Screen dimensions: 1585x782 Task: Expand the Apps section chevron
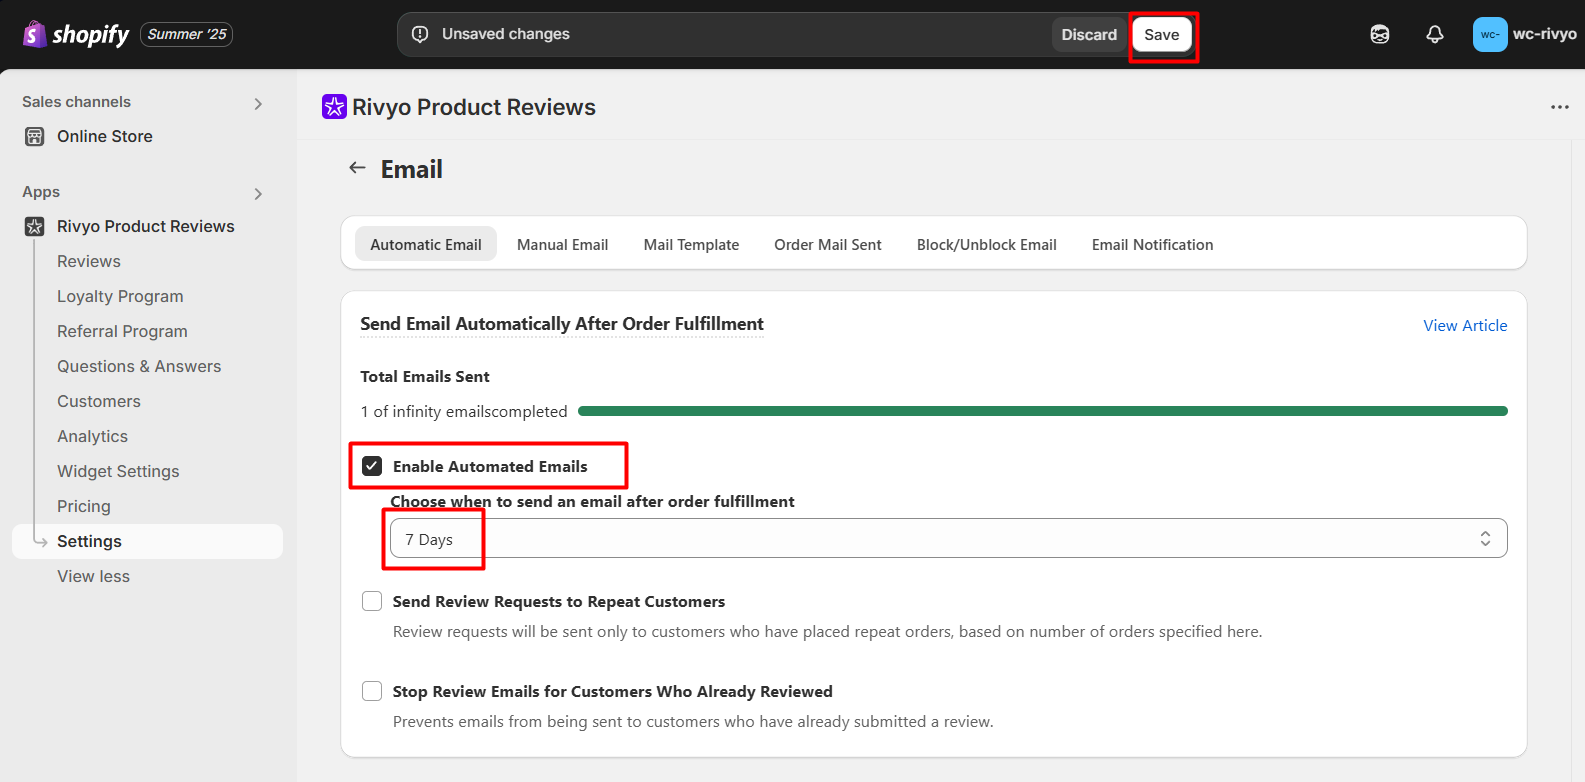point(258,194)
